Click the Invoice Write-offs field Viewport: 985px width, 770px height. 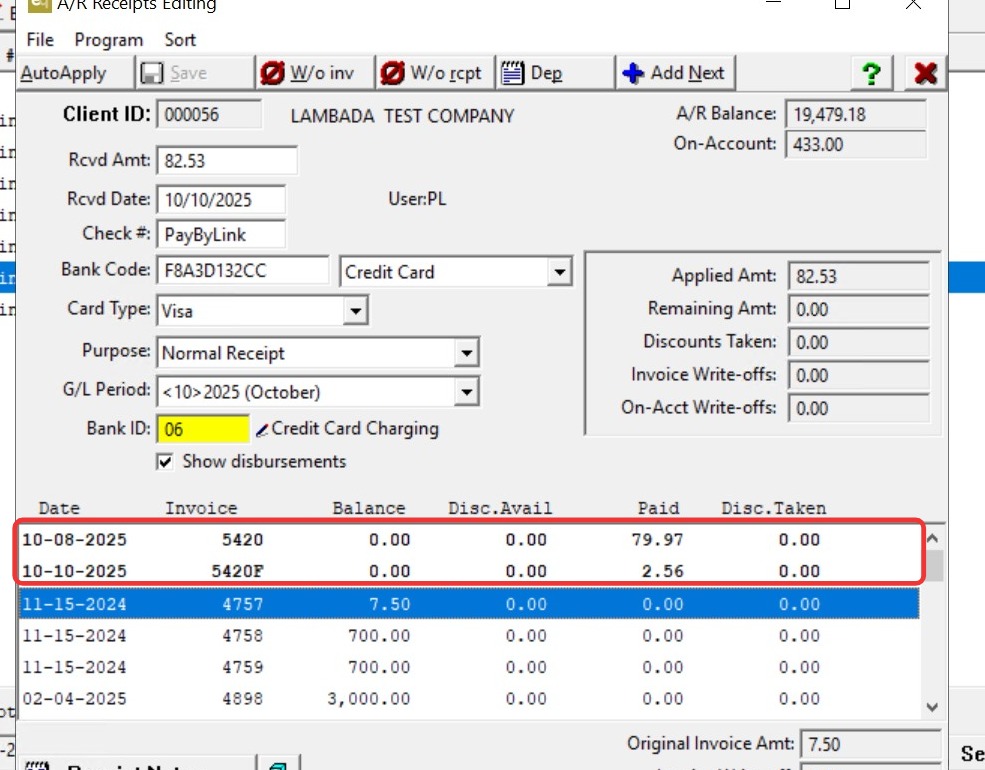point(859,376)
